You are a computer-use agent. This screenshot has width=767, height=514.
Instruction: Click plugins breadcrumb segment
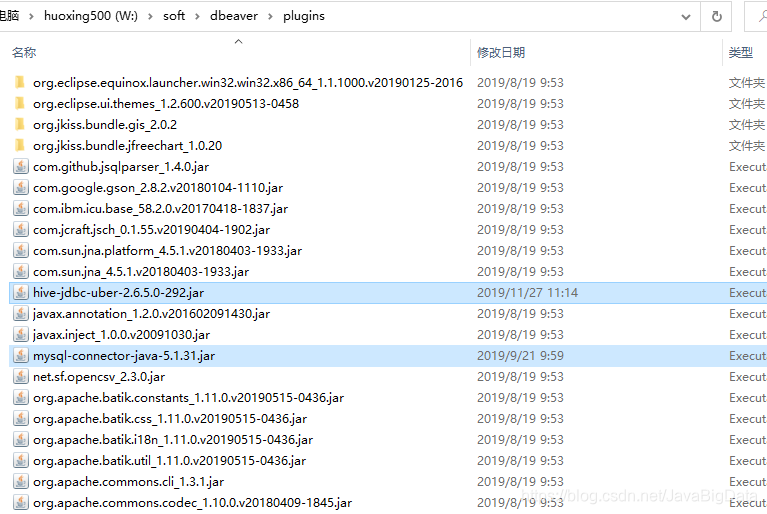pos(304,16)
